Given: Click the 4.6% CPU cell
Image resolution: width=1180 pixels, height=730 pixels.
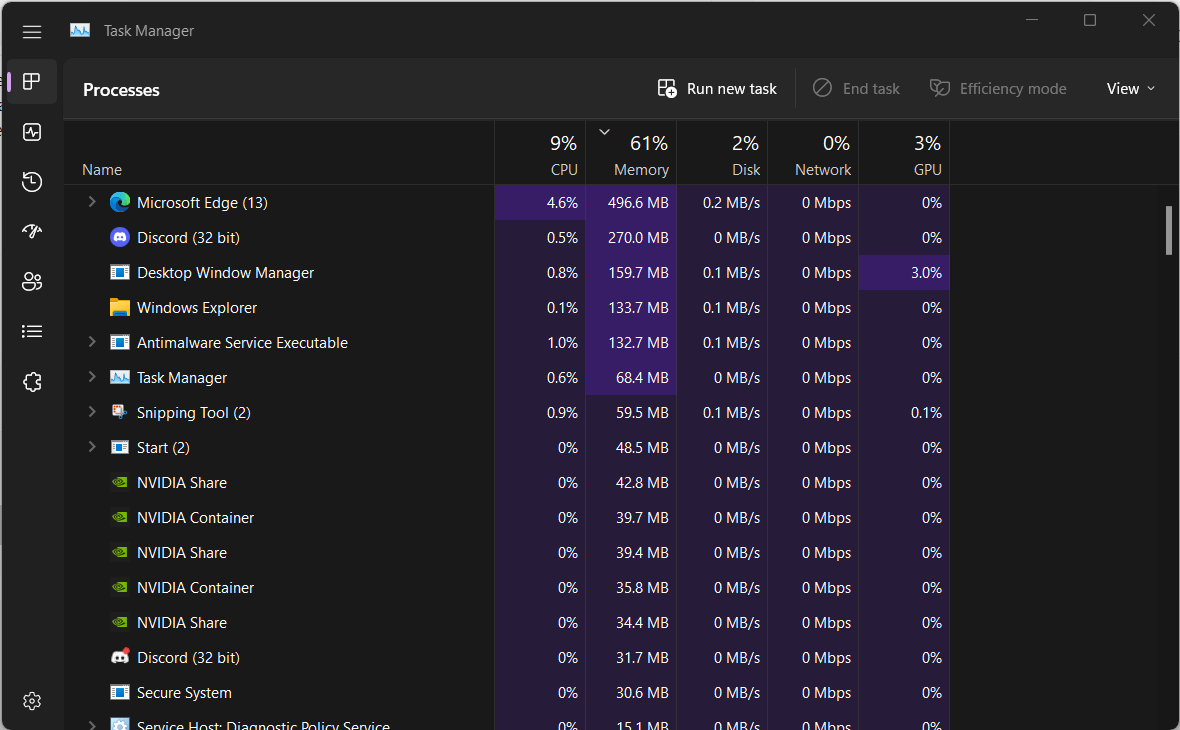Looking at the screenshot, I should [x=540, y=202].
